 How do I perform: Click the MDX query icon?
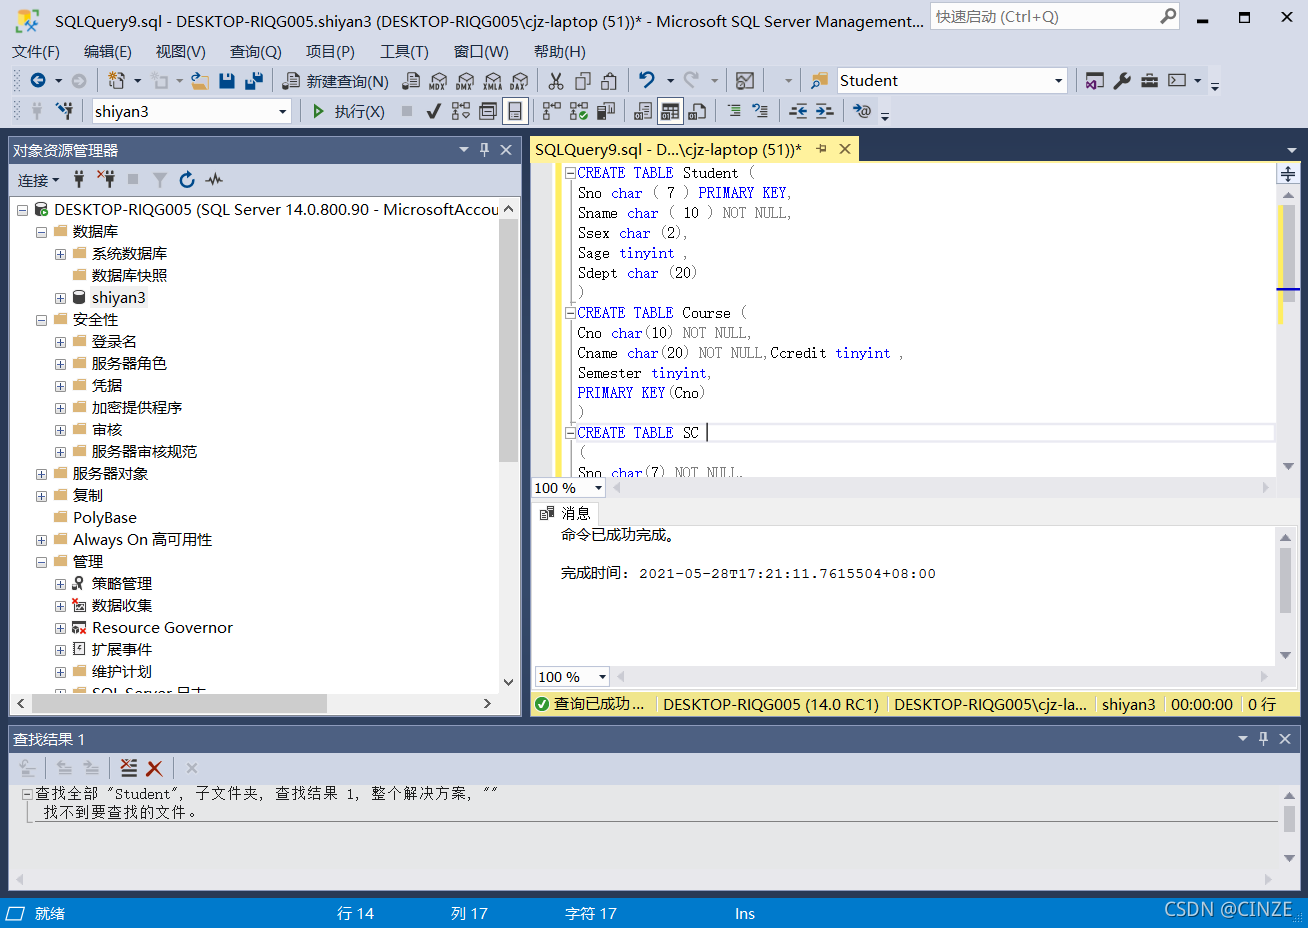tap(438, 81)
